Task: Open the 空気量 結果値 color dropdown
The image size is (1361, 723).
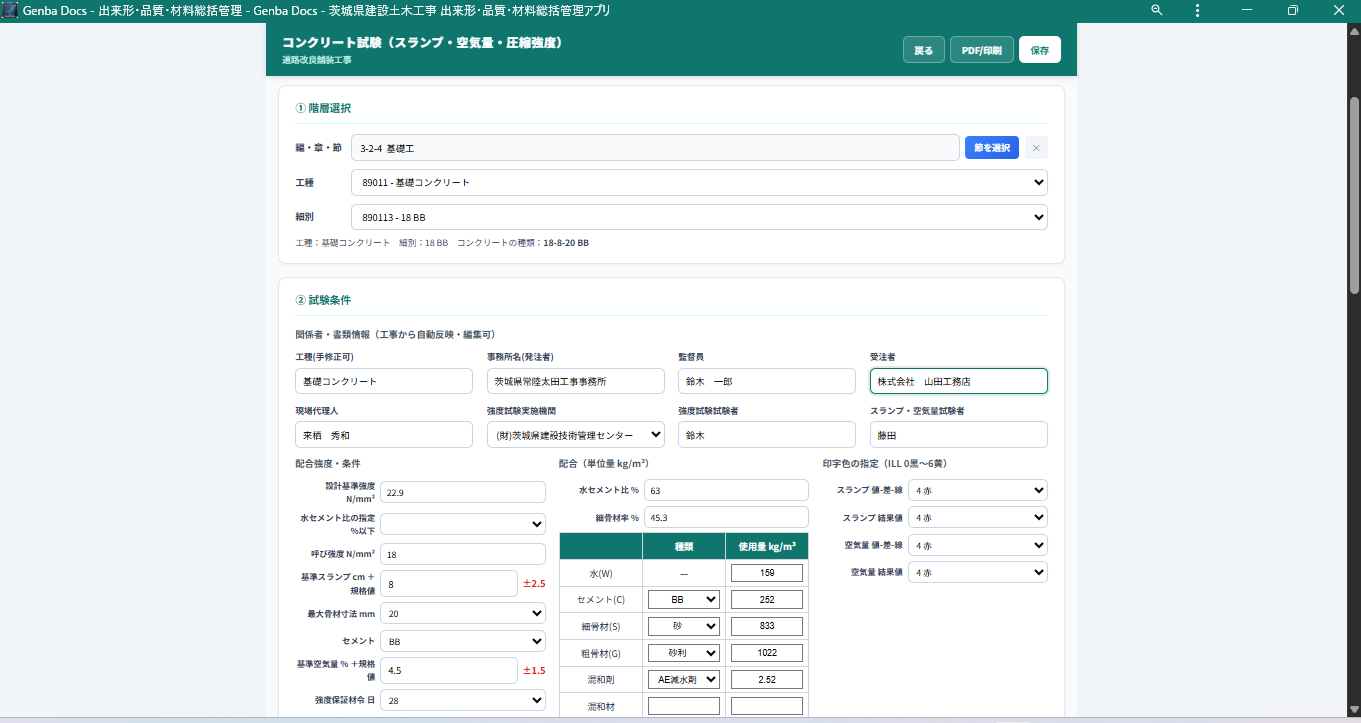Action: coord(978,573)
